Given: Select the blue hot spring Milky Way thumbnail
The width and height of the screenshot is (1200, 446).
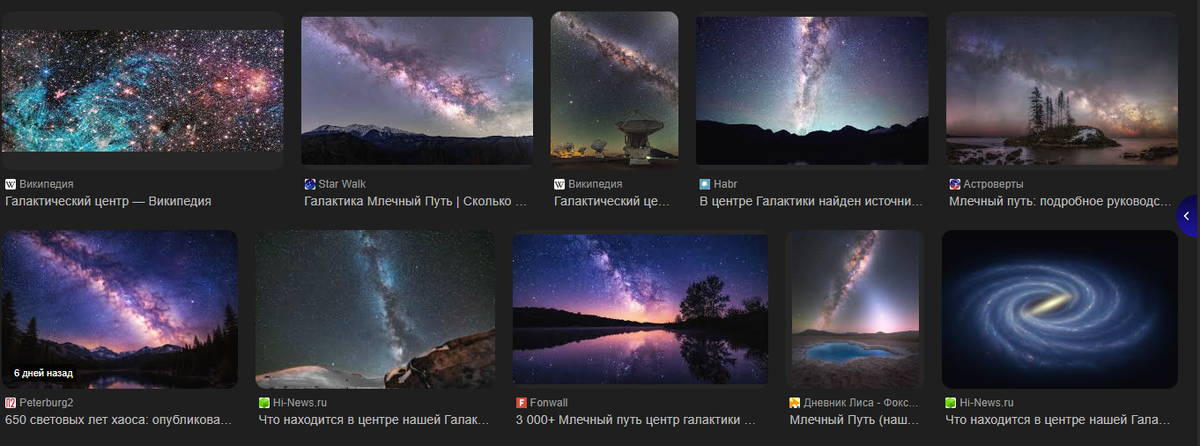Looking at the screenshot, I should pyautogui.click(x=853, y=309).
